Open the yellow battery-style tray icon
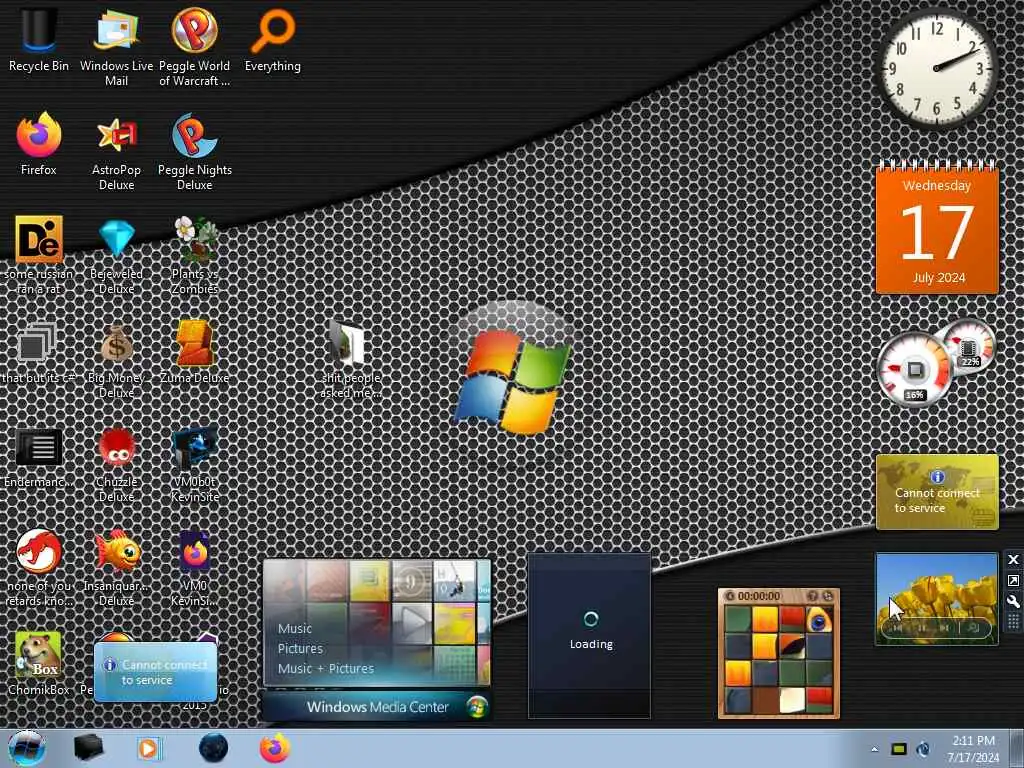 point(899,749)
